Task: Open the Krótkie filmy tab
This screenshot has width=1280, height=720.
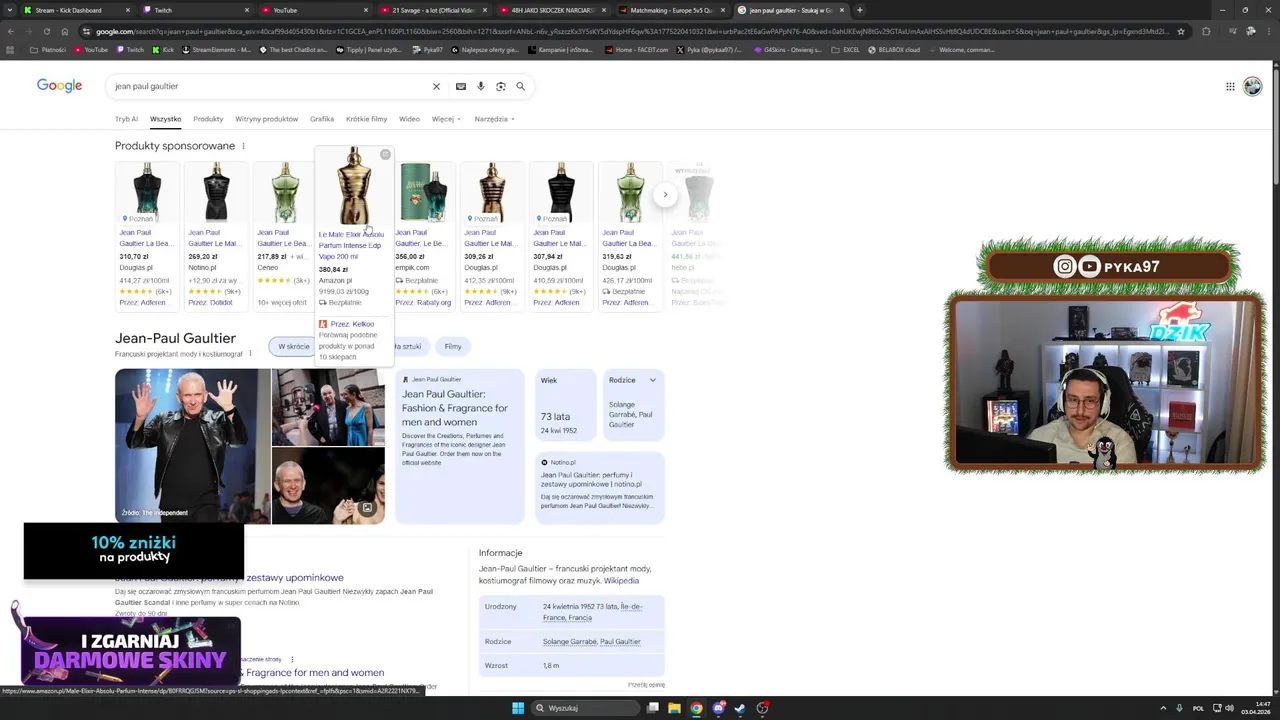Action: (x=366, y=119)
